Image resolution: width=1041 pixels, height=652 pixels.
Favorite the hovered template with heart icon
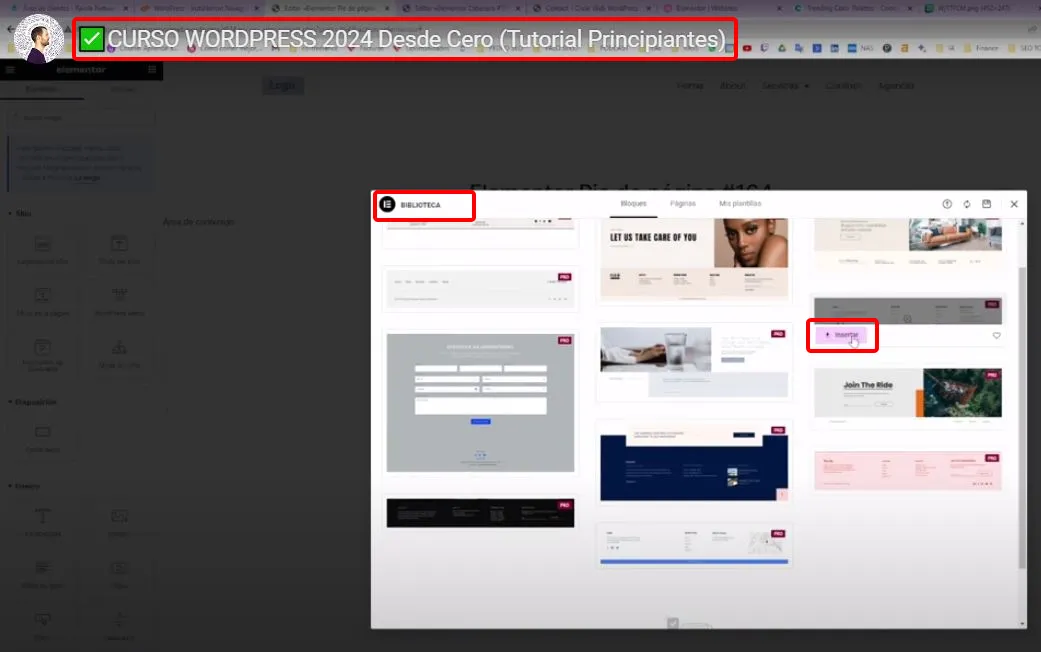997,335
